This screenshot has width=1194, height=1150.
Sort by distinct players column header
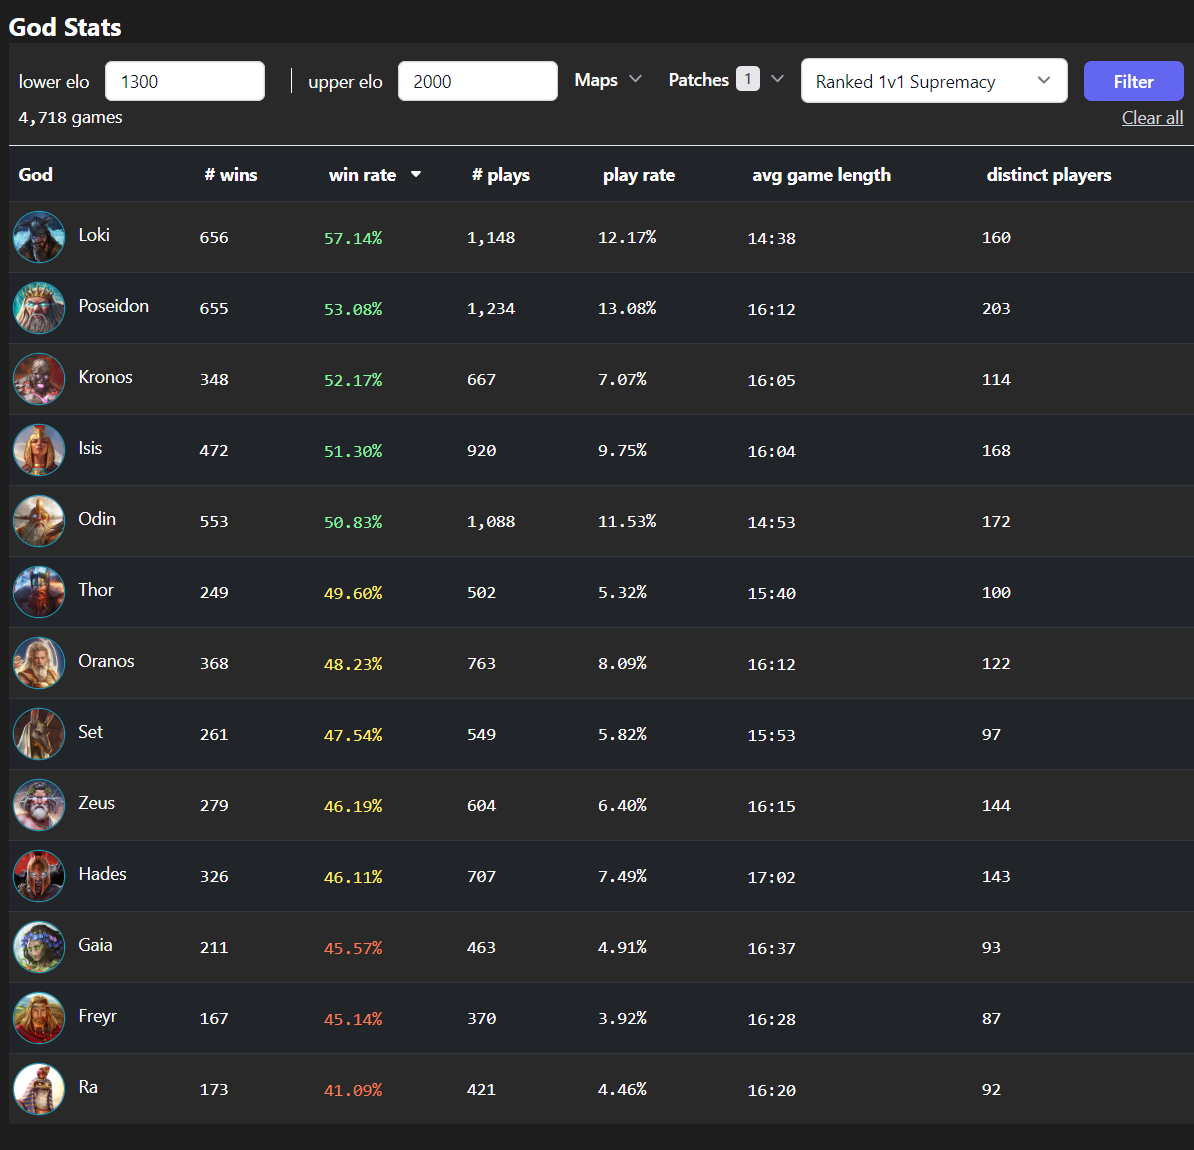(1048, 175)
